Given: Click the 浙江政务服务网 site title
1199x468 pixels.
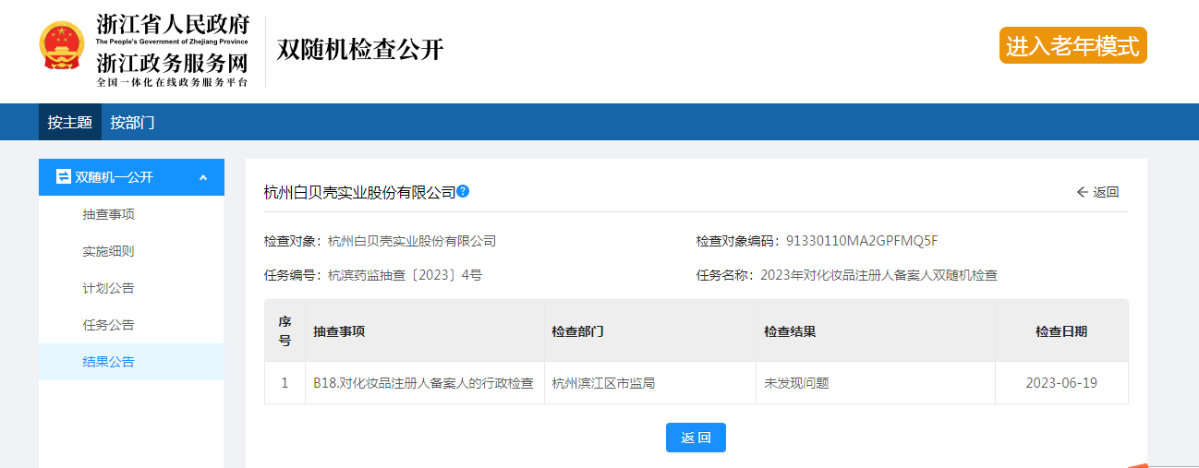Looking at the screenshot, I should tap(172, 62).
